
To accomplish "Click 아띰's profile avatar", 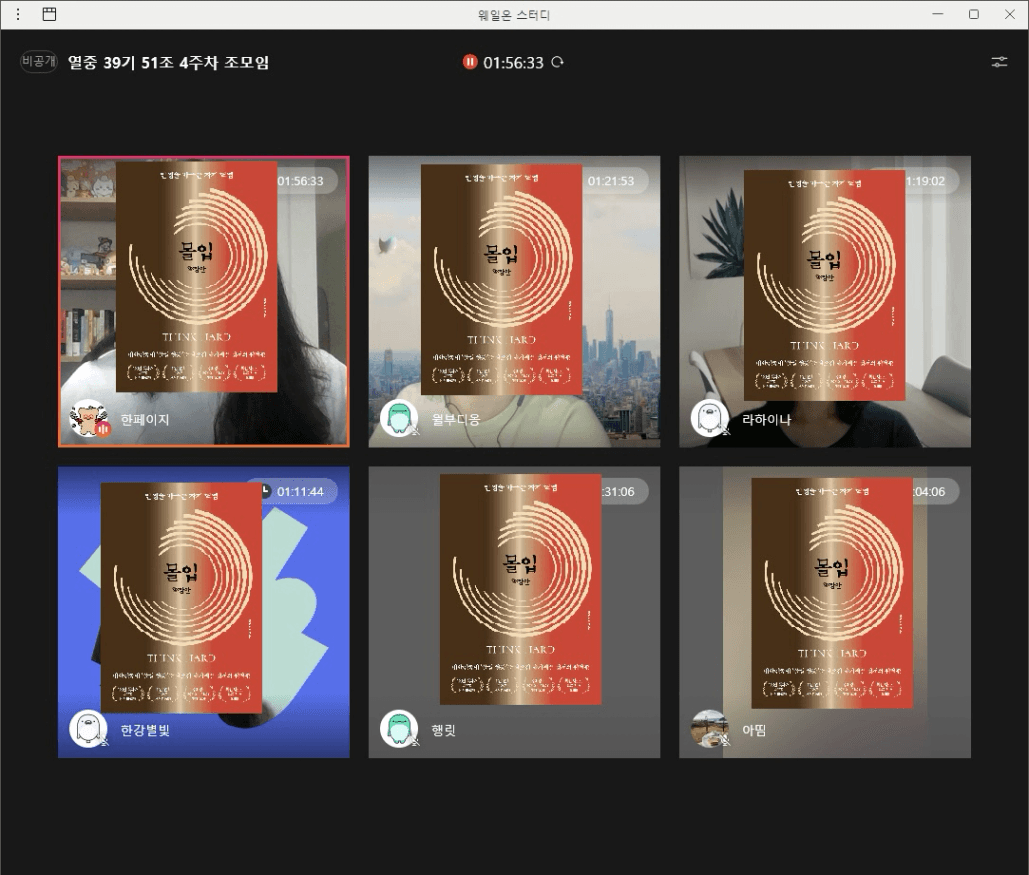I will 710,729.
